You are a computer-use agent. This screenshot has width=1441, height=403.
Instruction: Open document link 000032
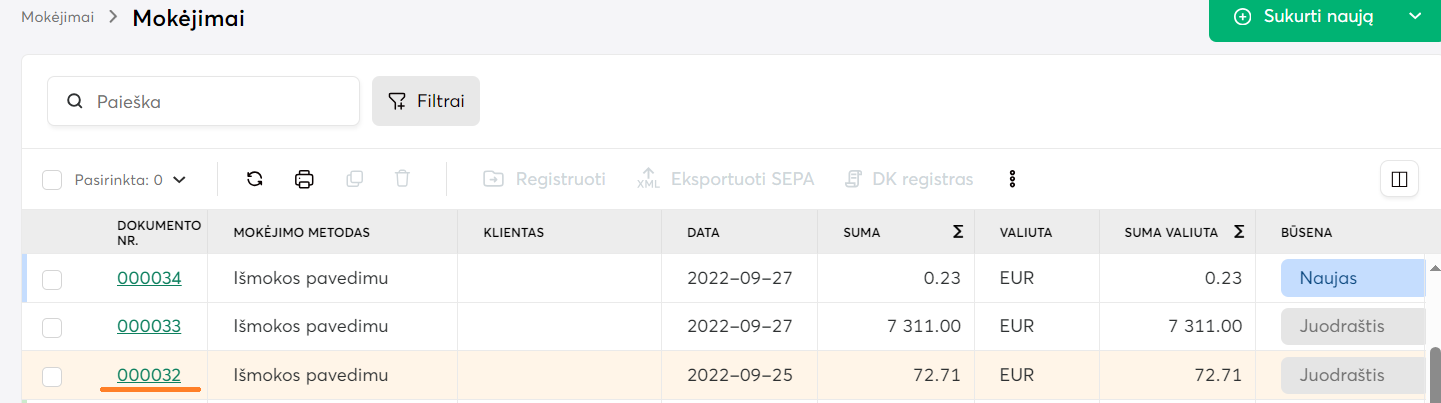[149, 376]
